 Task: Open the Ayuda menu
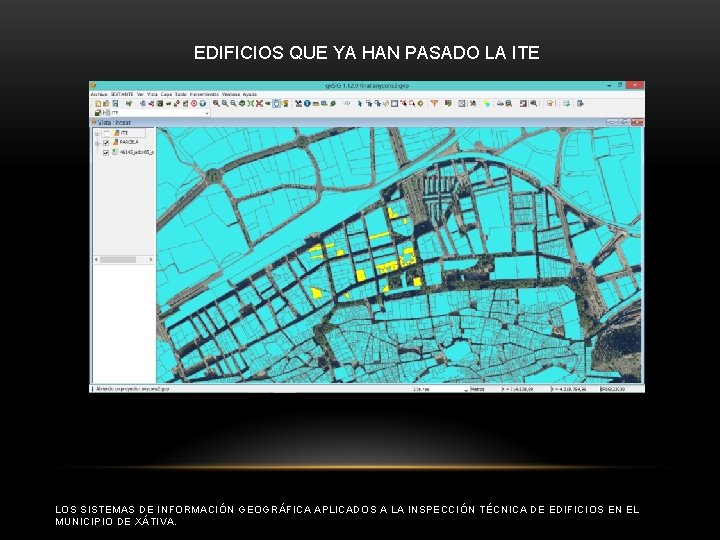[250, 94]
